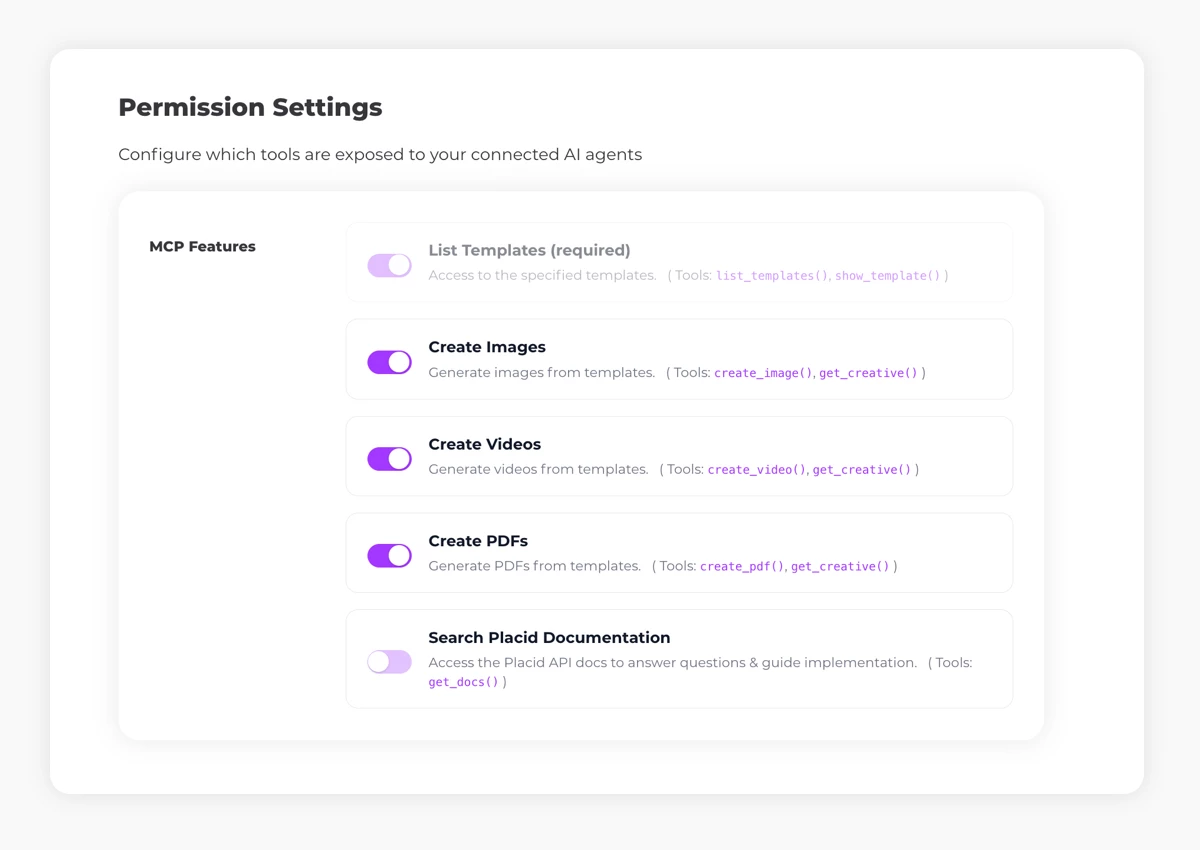Select the List Templates (required) heading
The width and height of the screenshot is (1200, 850).
coord(529,250)
